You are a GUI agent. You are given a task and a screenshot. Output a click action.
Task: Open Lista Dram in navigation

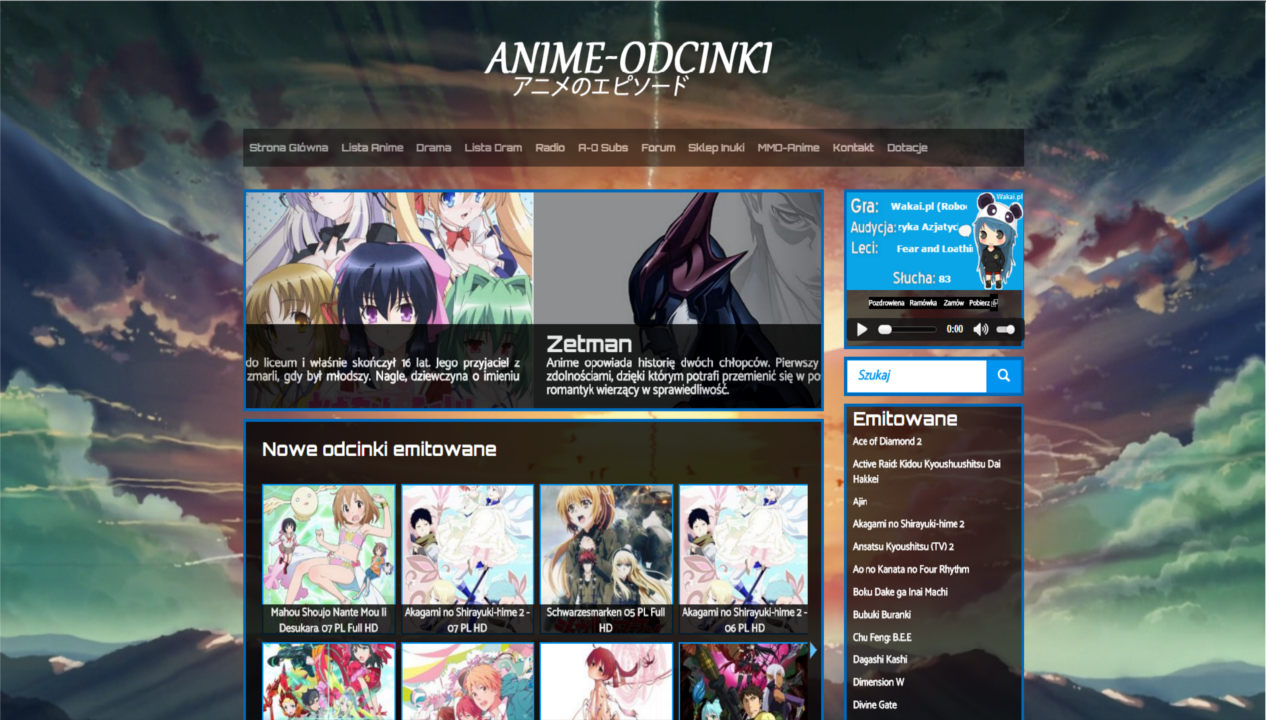[x=493, y=148]
